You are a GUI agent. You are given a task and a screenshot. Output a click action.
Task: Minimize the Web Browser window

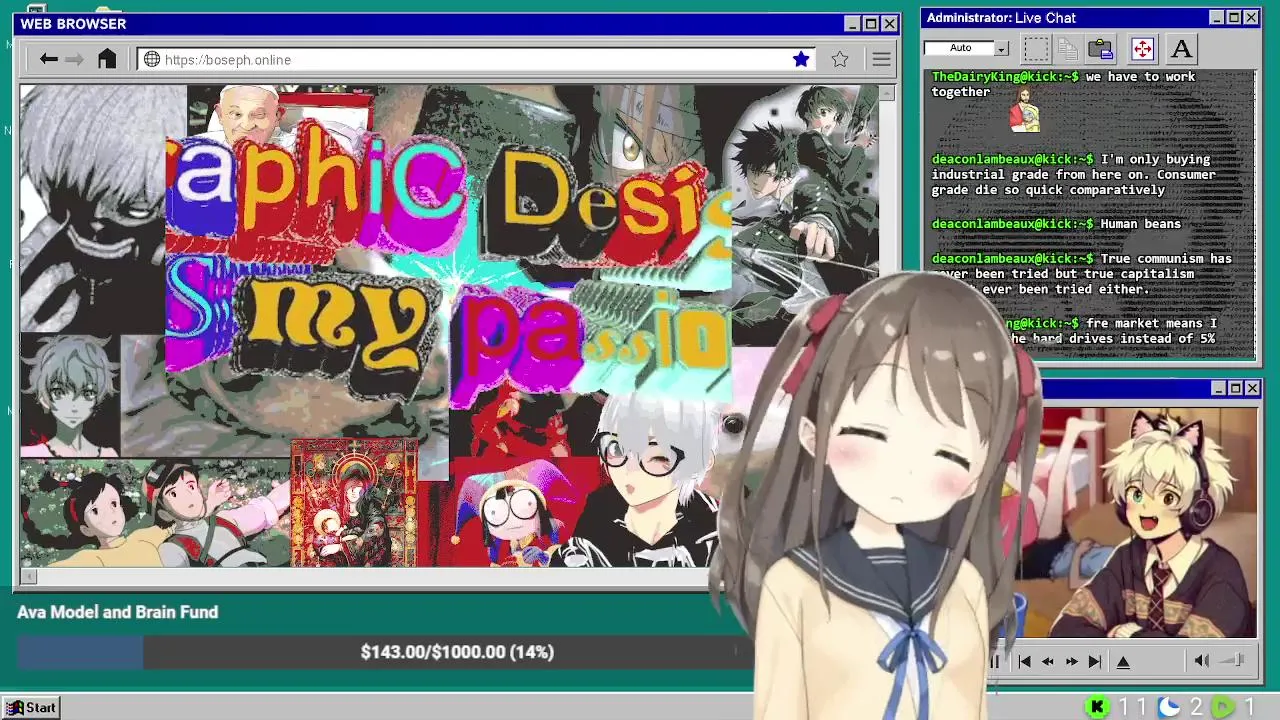852,24
